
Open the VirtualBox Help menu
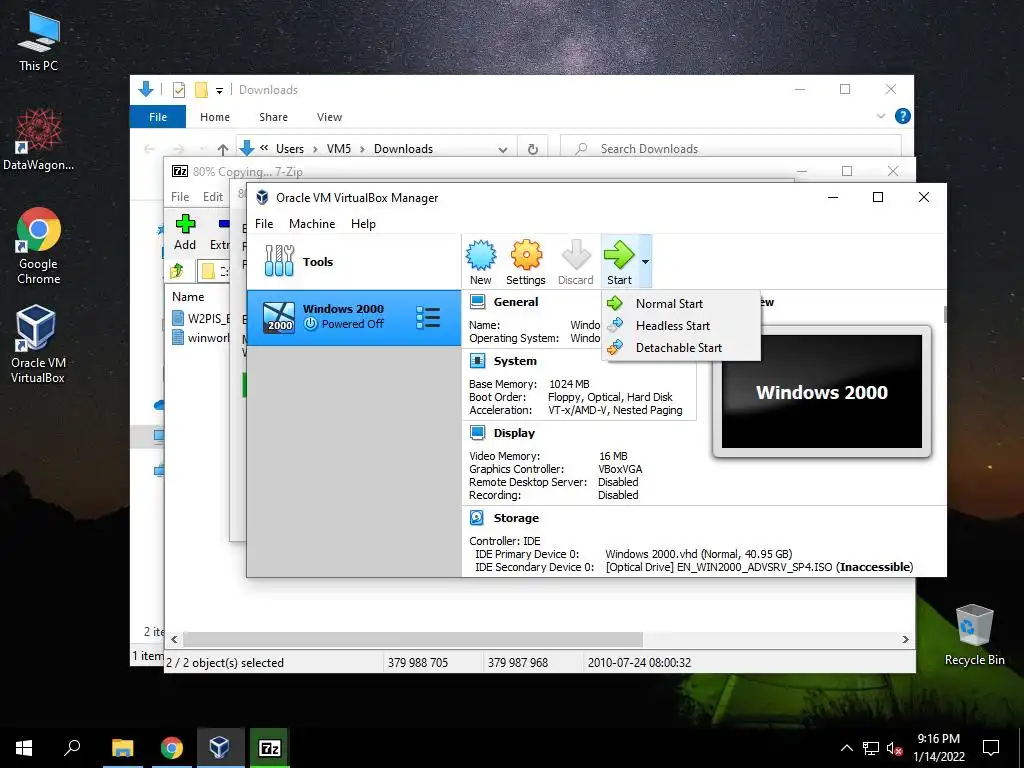[x=363, y=224]
